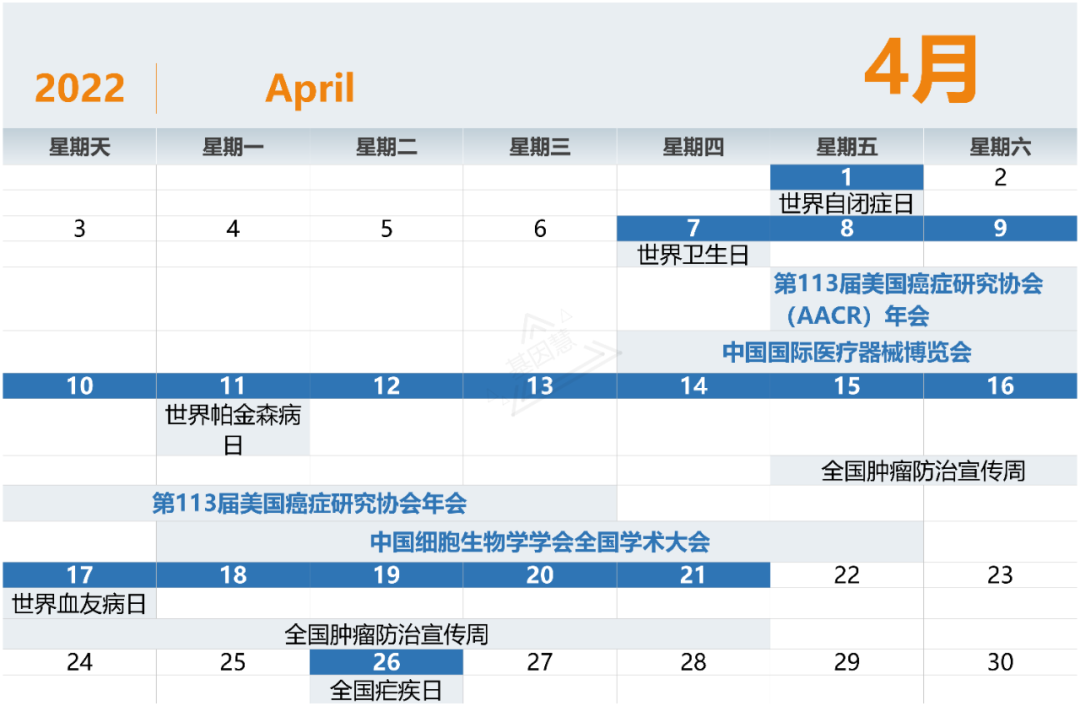Image resolution: width=1080 pixels, height=706 pixels.
Task: Select the 世界血友病日 event label
Action: click(79, 604)
